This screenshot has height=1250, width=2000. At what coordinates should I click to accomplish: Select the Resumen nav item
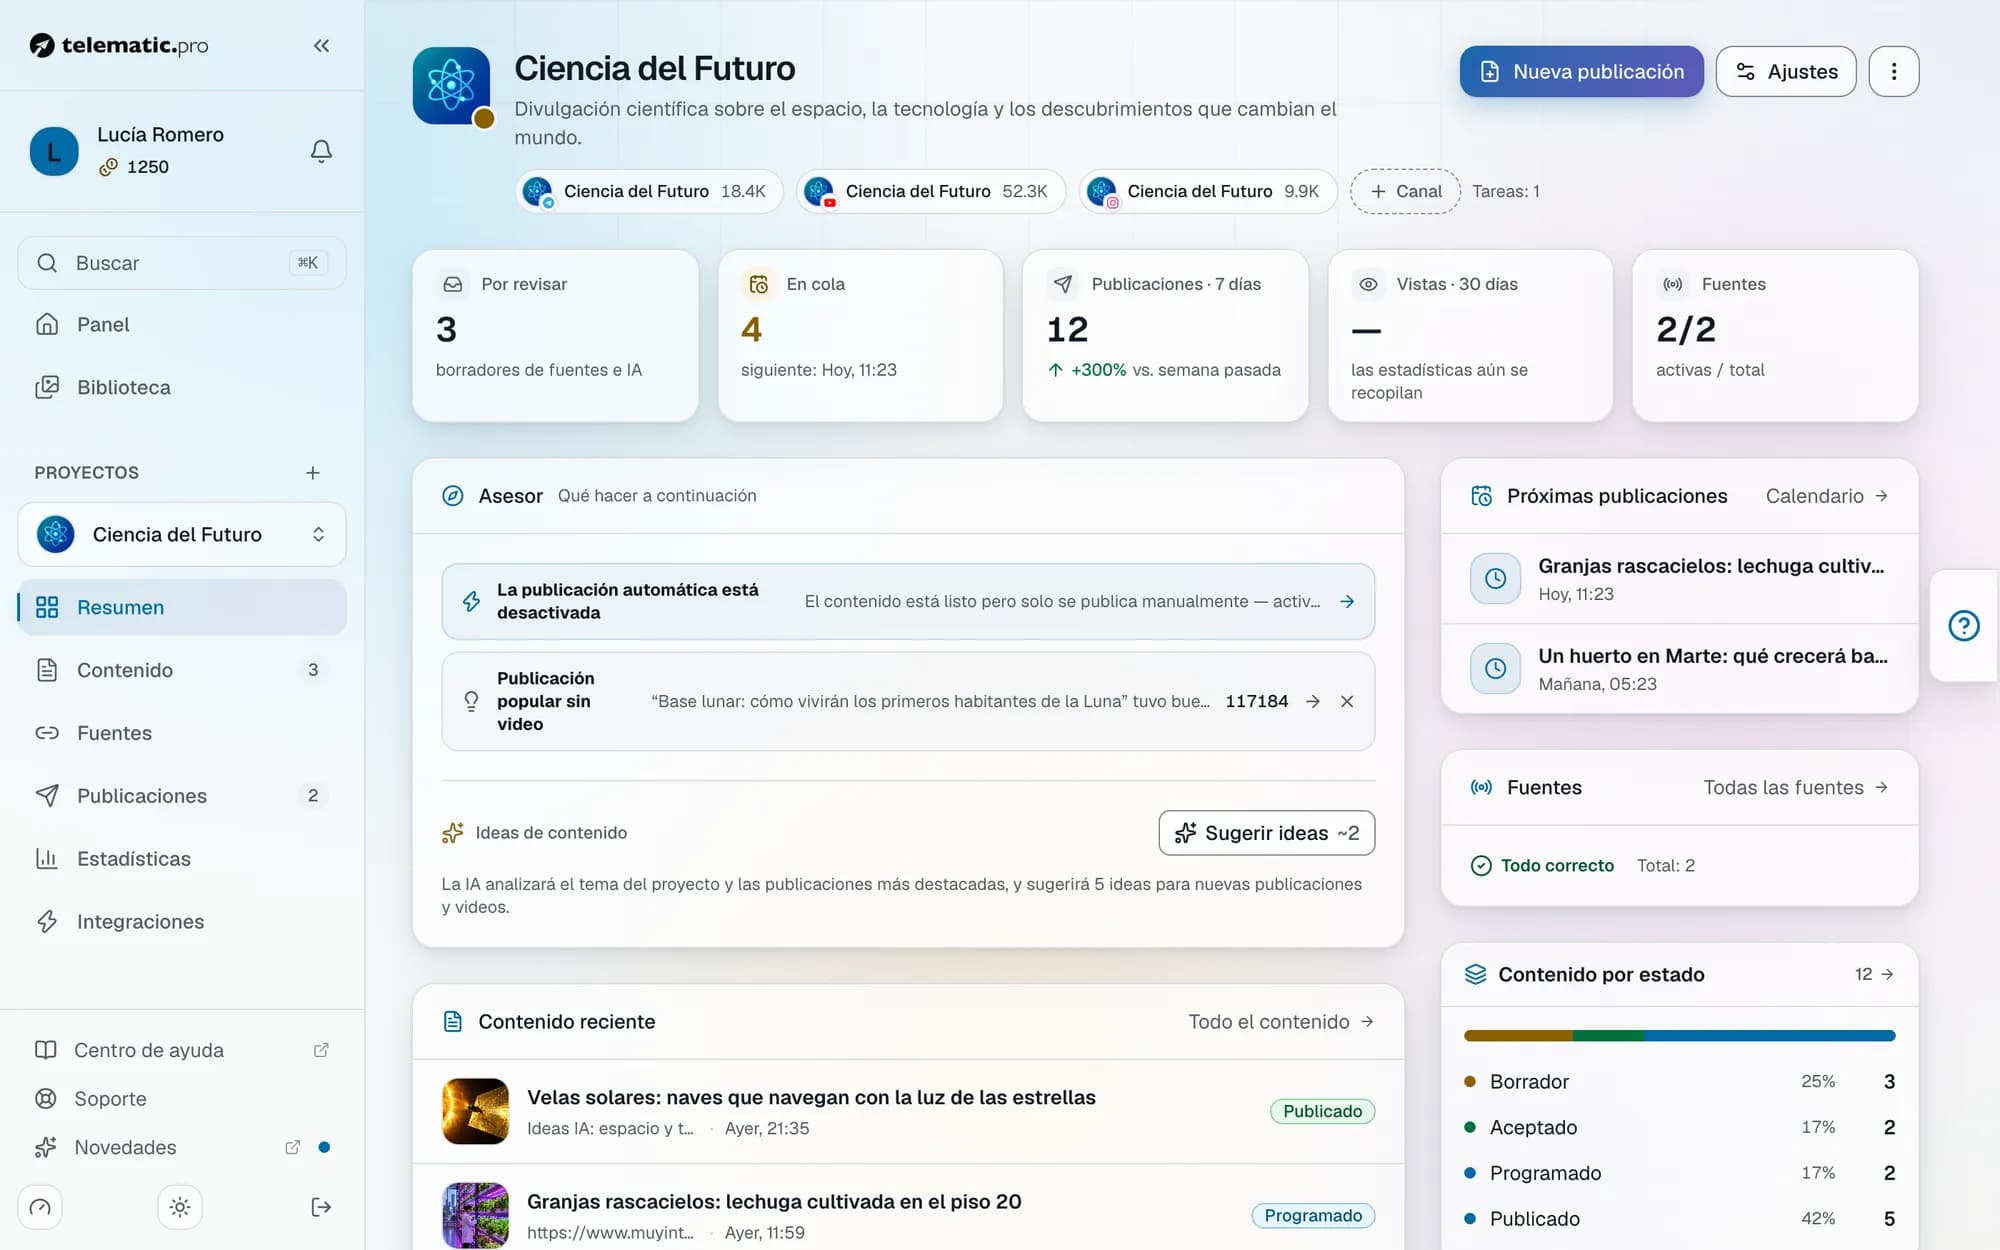[x=182, y=607]
